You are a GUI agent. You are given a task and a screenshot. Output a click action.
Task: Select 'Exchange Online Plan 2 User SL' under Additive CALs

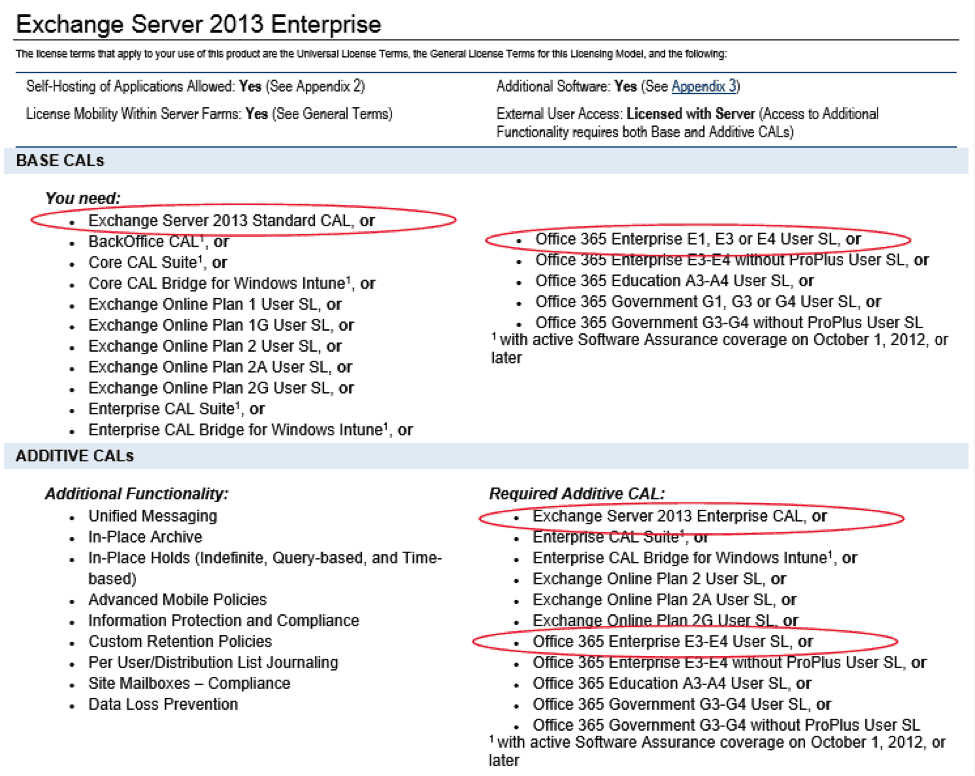(659, 579)
